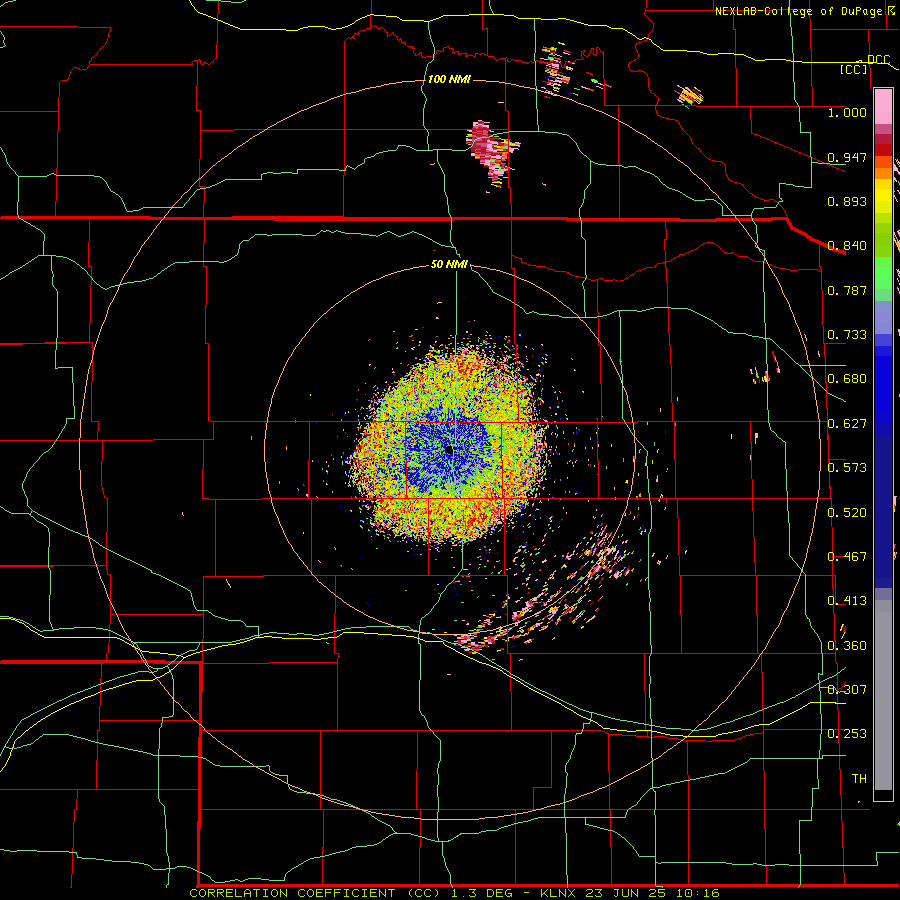Click the 0.573 scale value
The width and height of the screenshot is (900, 900).
click(847, 468)
